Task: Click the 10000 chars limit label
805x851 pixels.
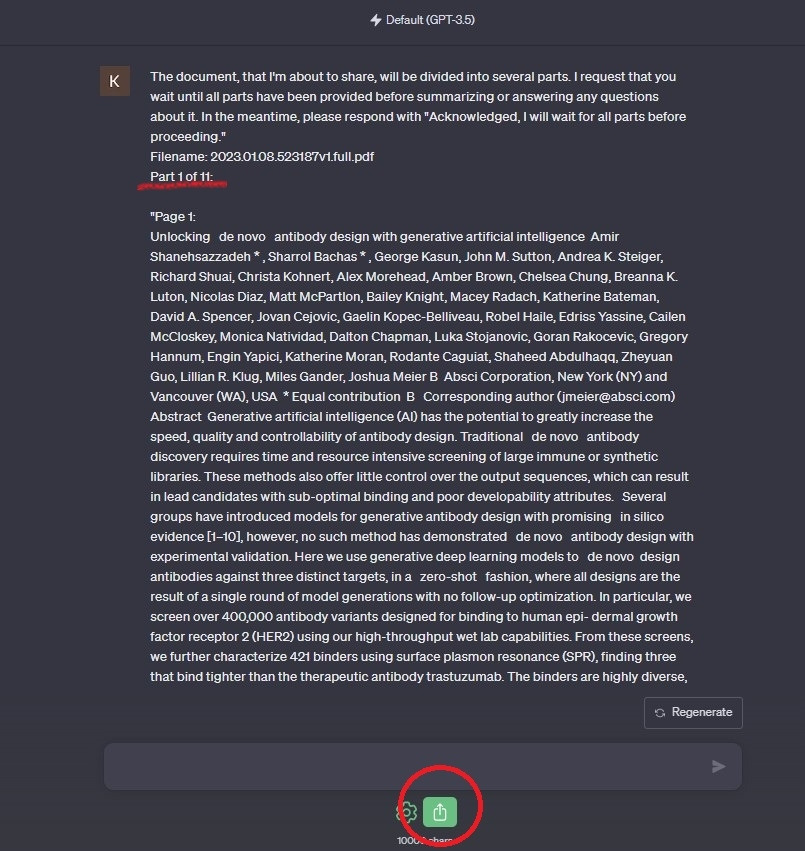Action: (424, 840)
